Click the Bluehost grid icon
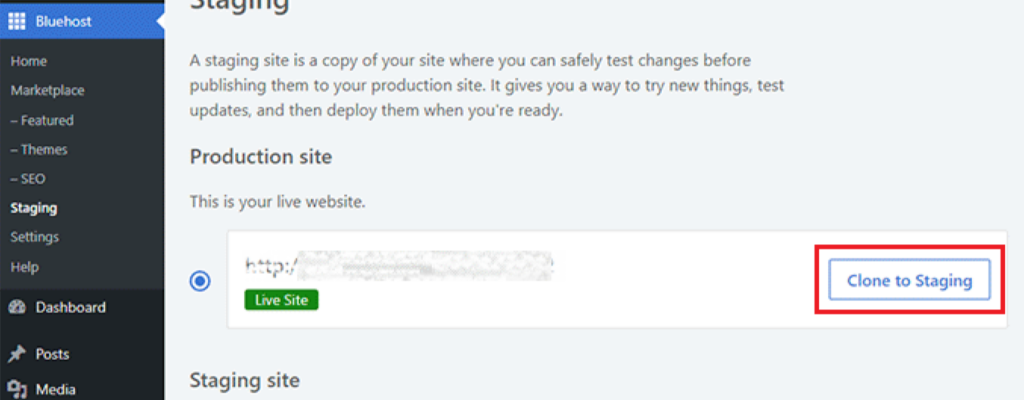The height and width of the screenshot is (400, 1024). [x=17, y=19]
